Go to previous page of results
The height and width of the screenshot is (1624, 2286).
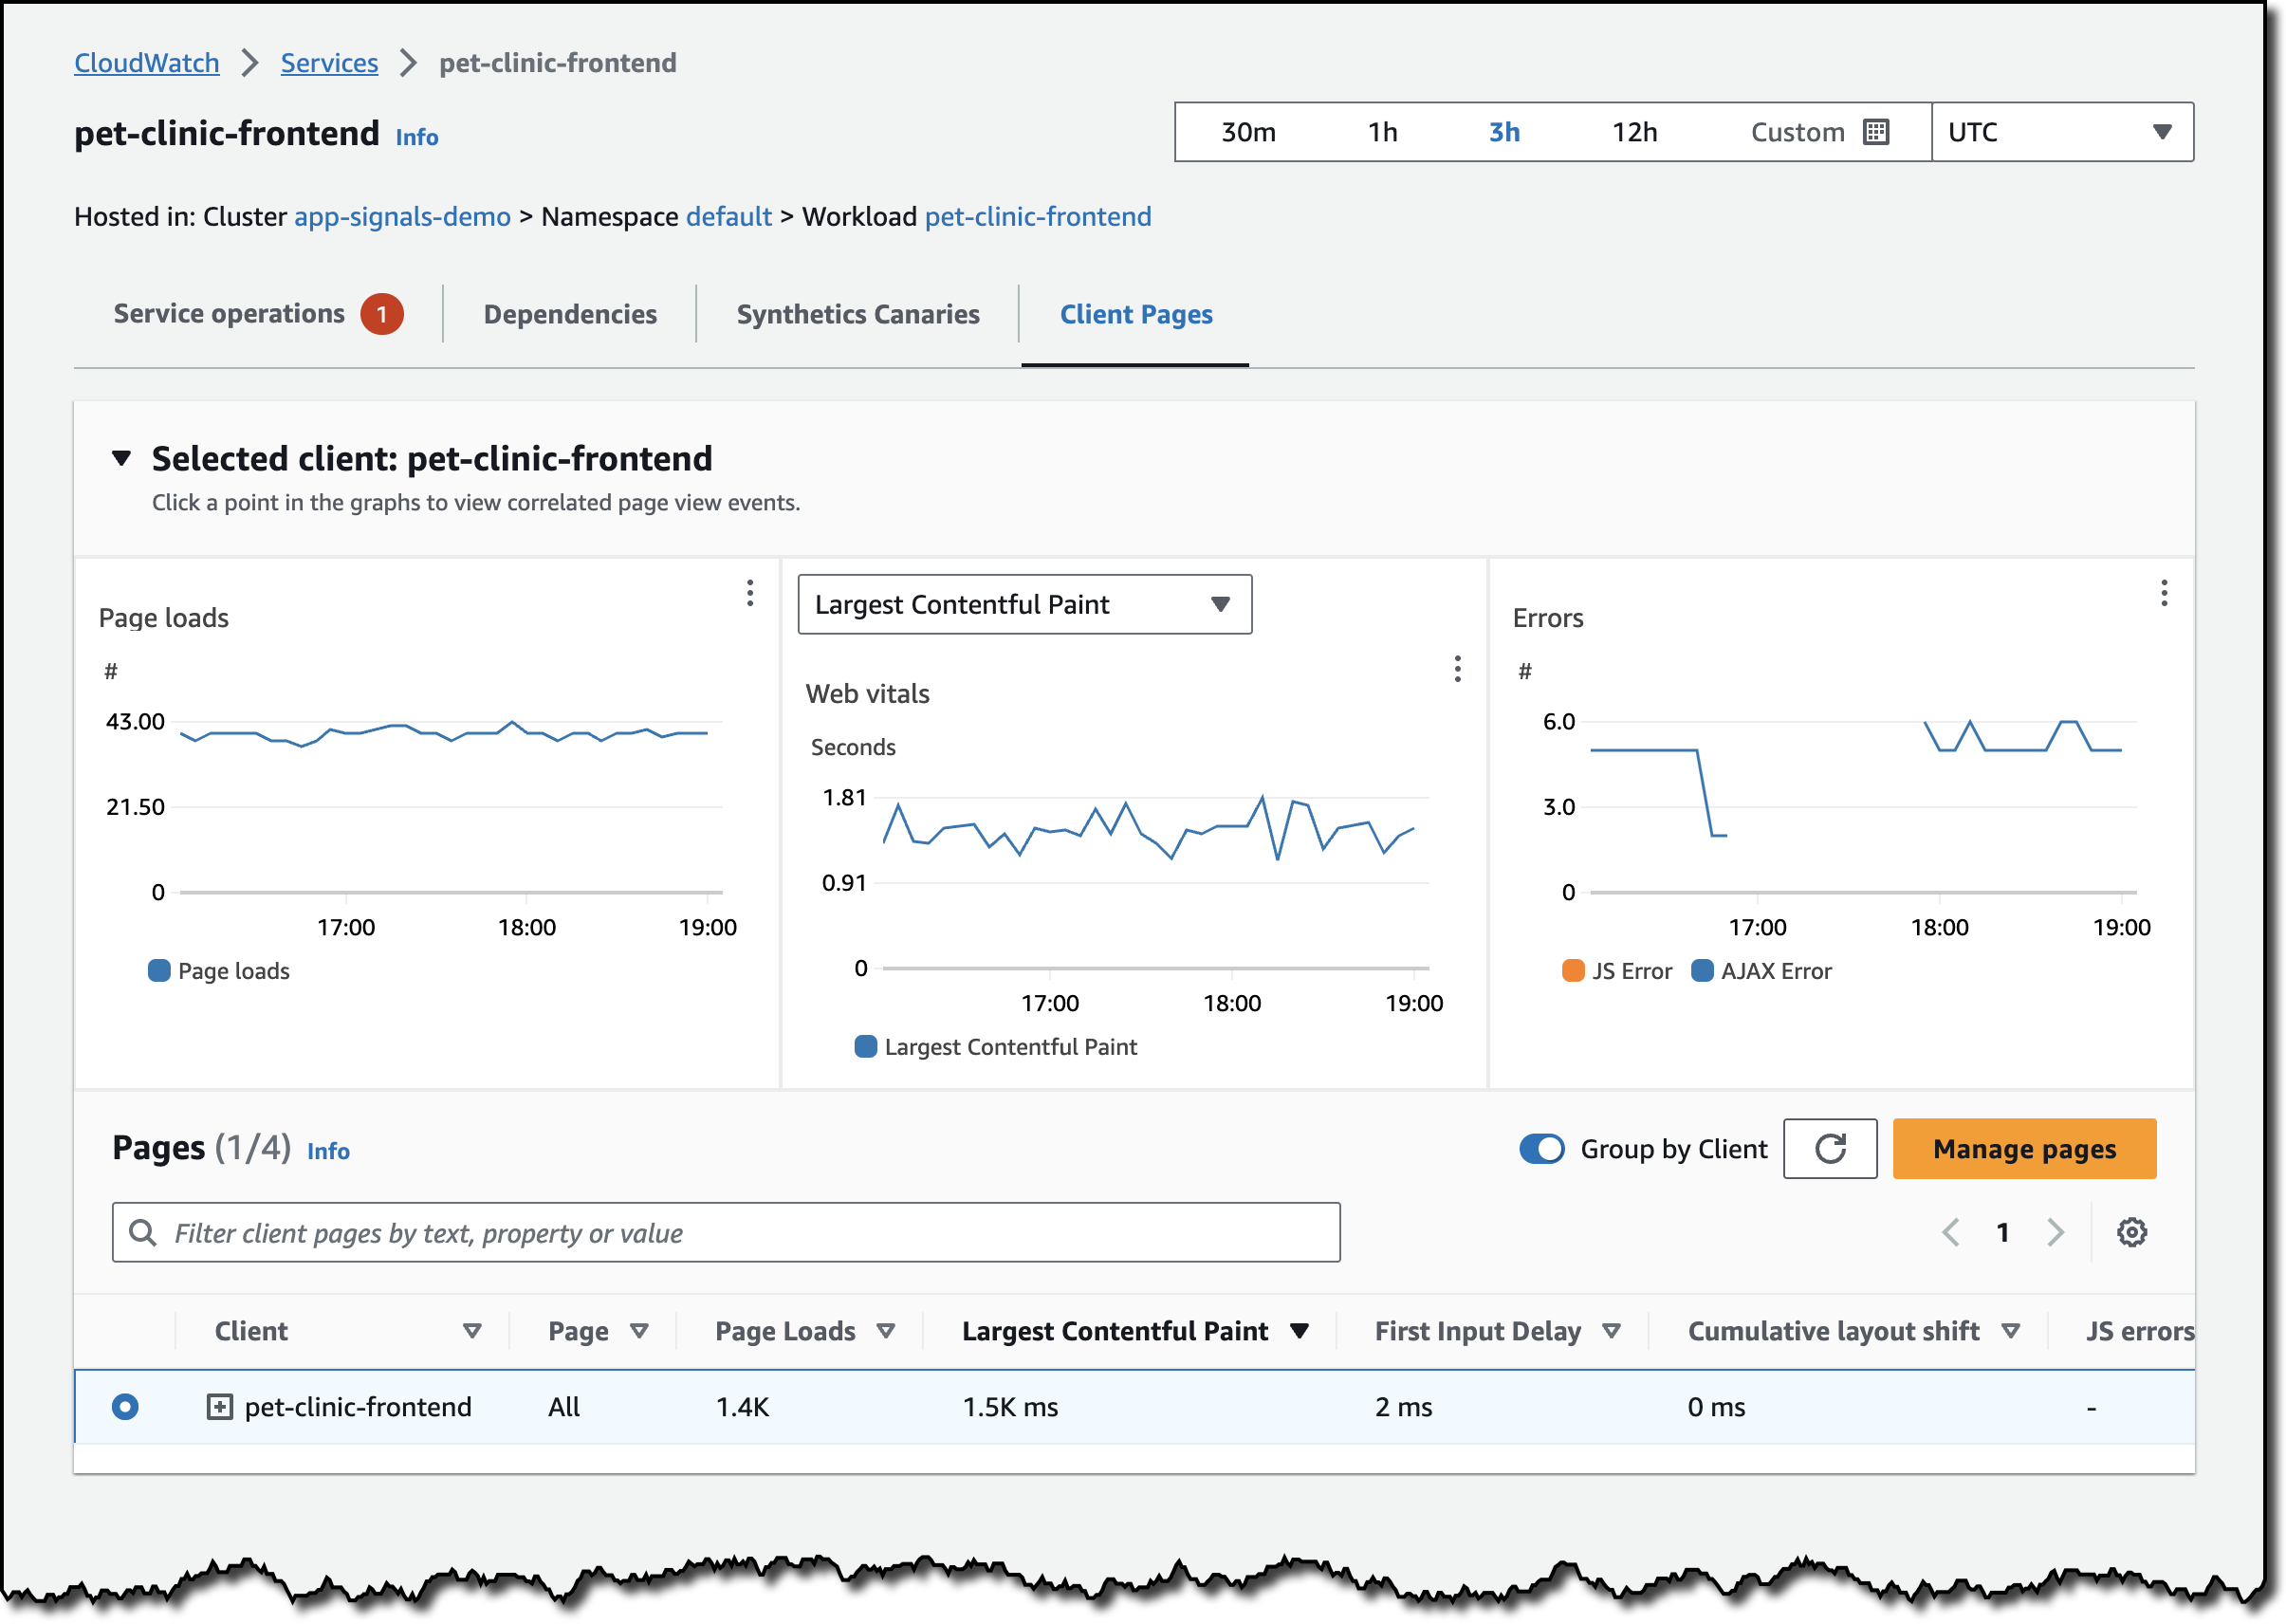click(1950, 1232)
